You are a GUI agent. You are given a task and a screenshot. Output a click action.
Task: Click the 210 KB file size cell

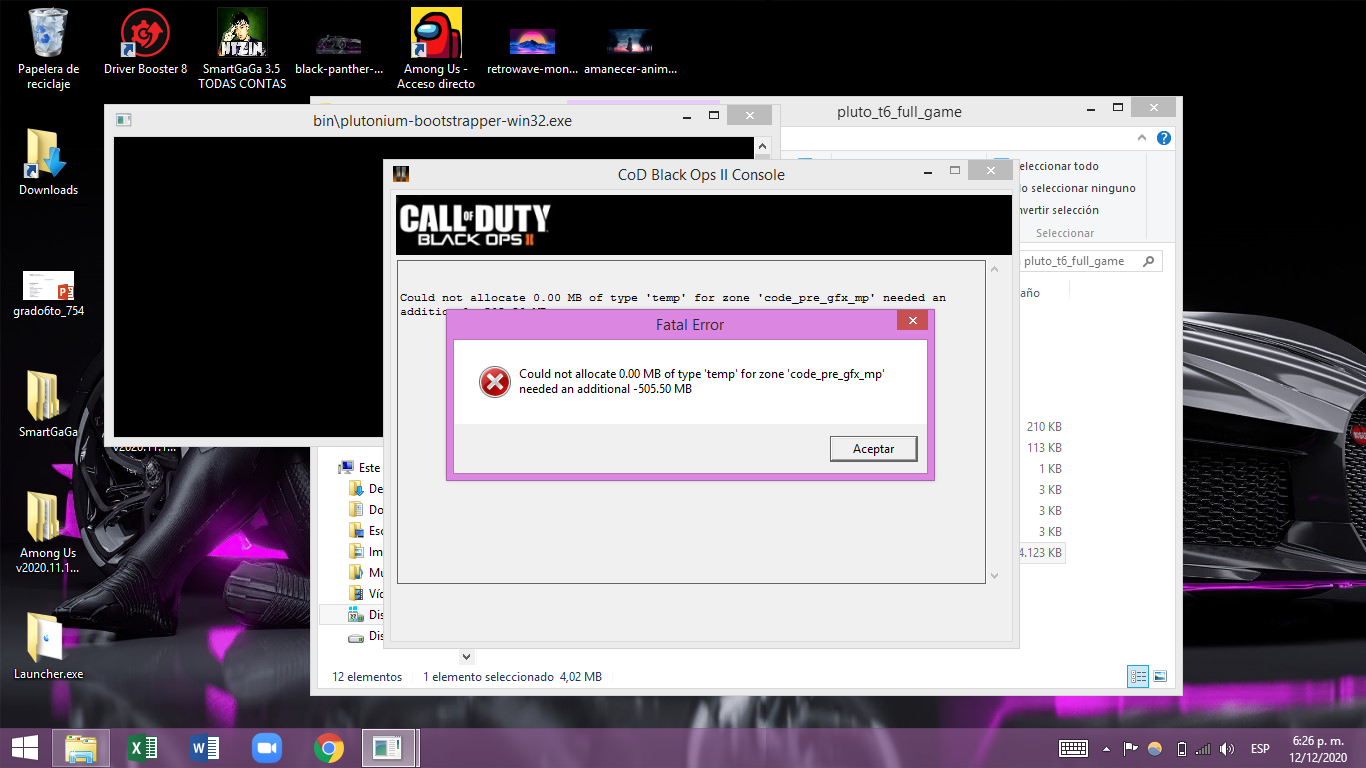(1044, 427)
